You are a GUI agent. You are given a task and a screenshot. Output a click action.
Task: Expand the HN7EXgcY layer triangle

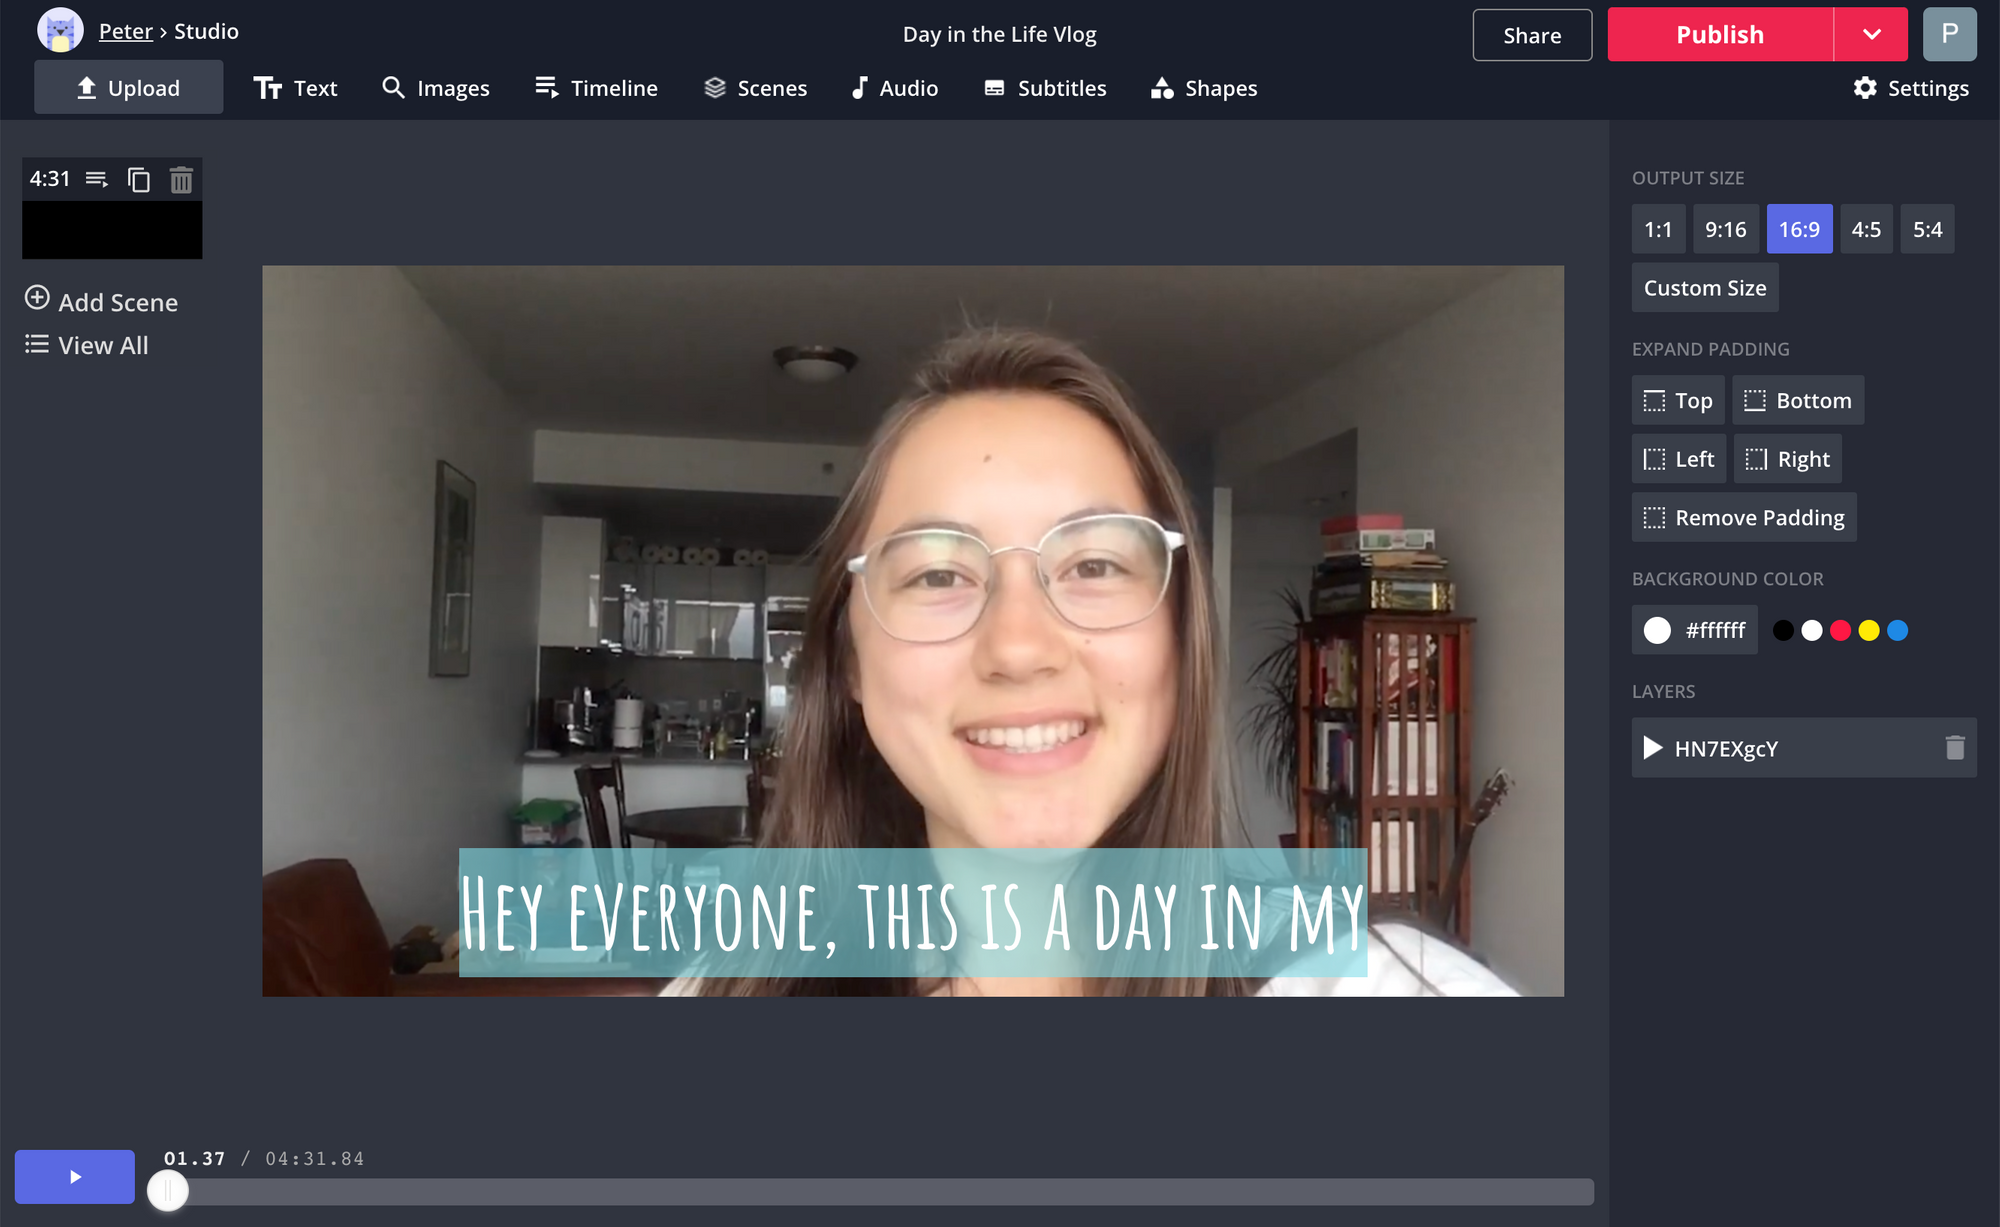[1652, 748]
